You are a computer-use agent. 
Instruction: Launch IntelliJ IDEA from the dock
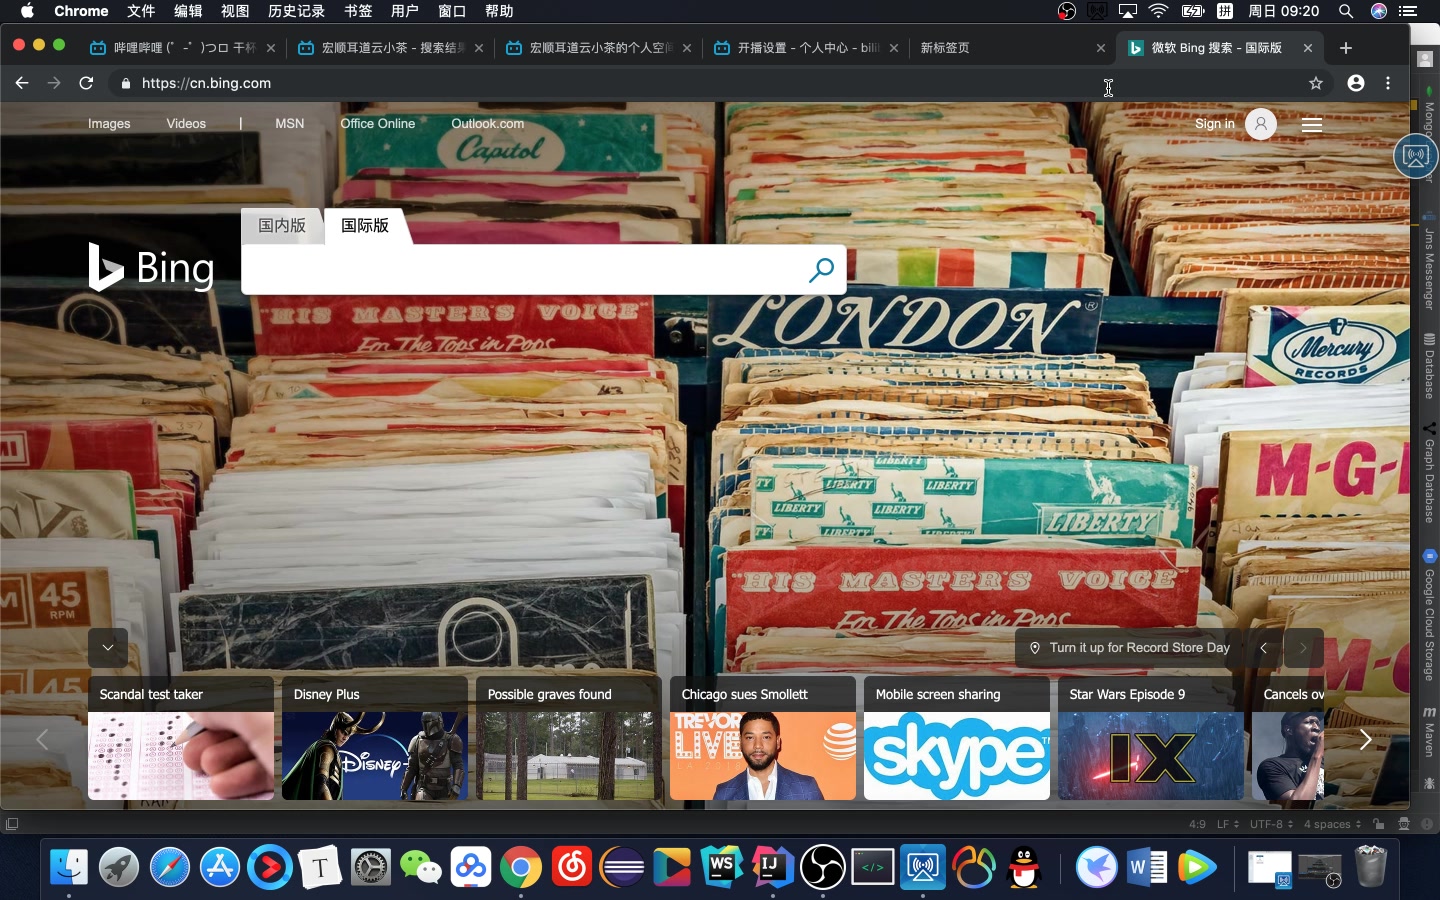coord(772,867)
